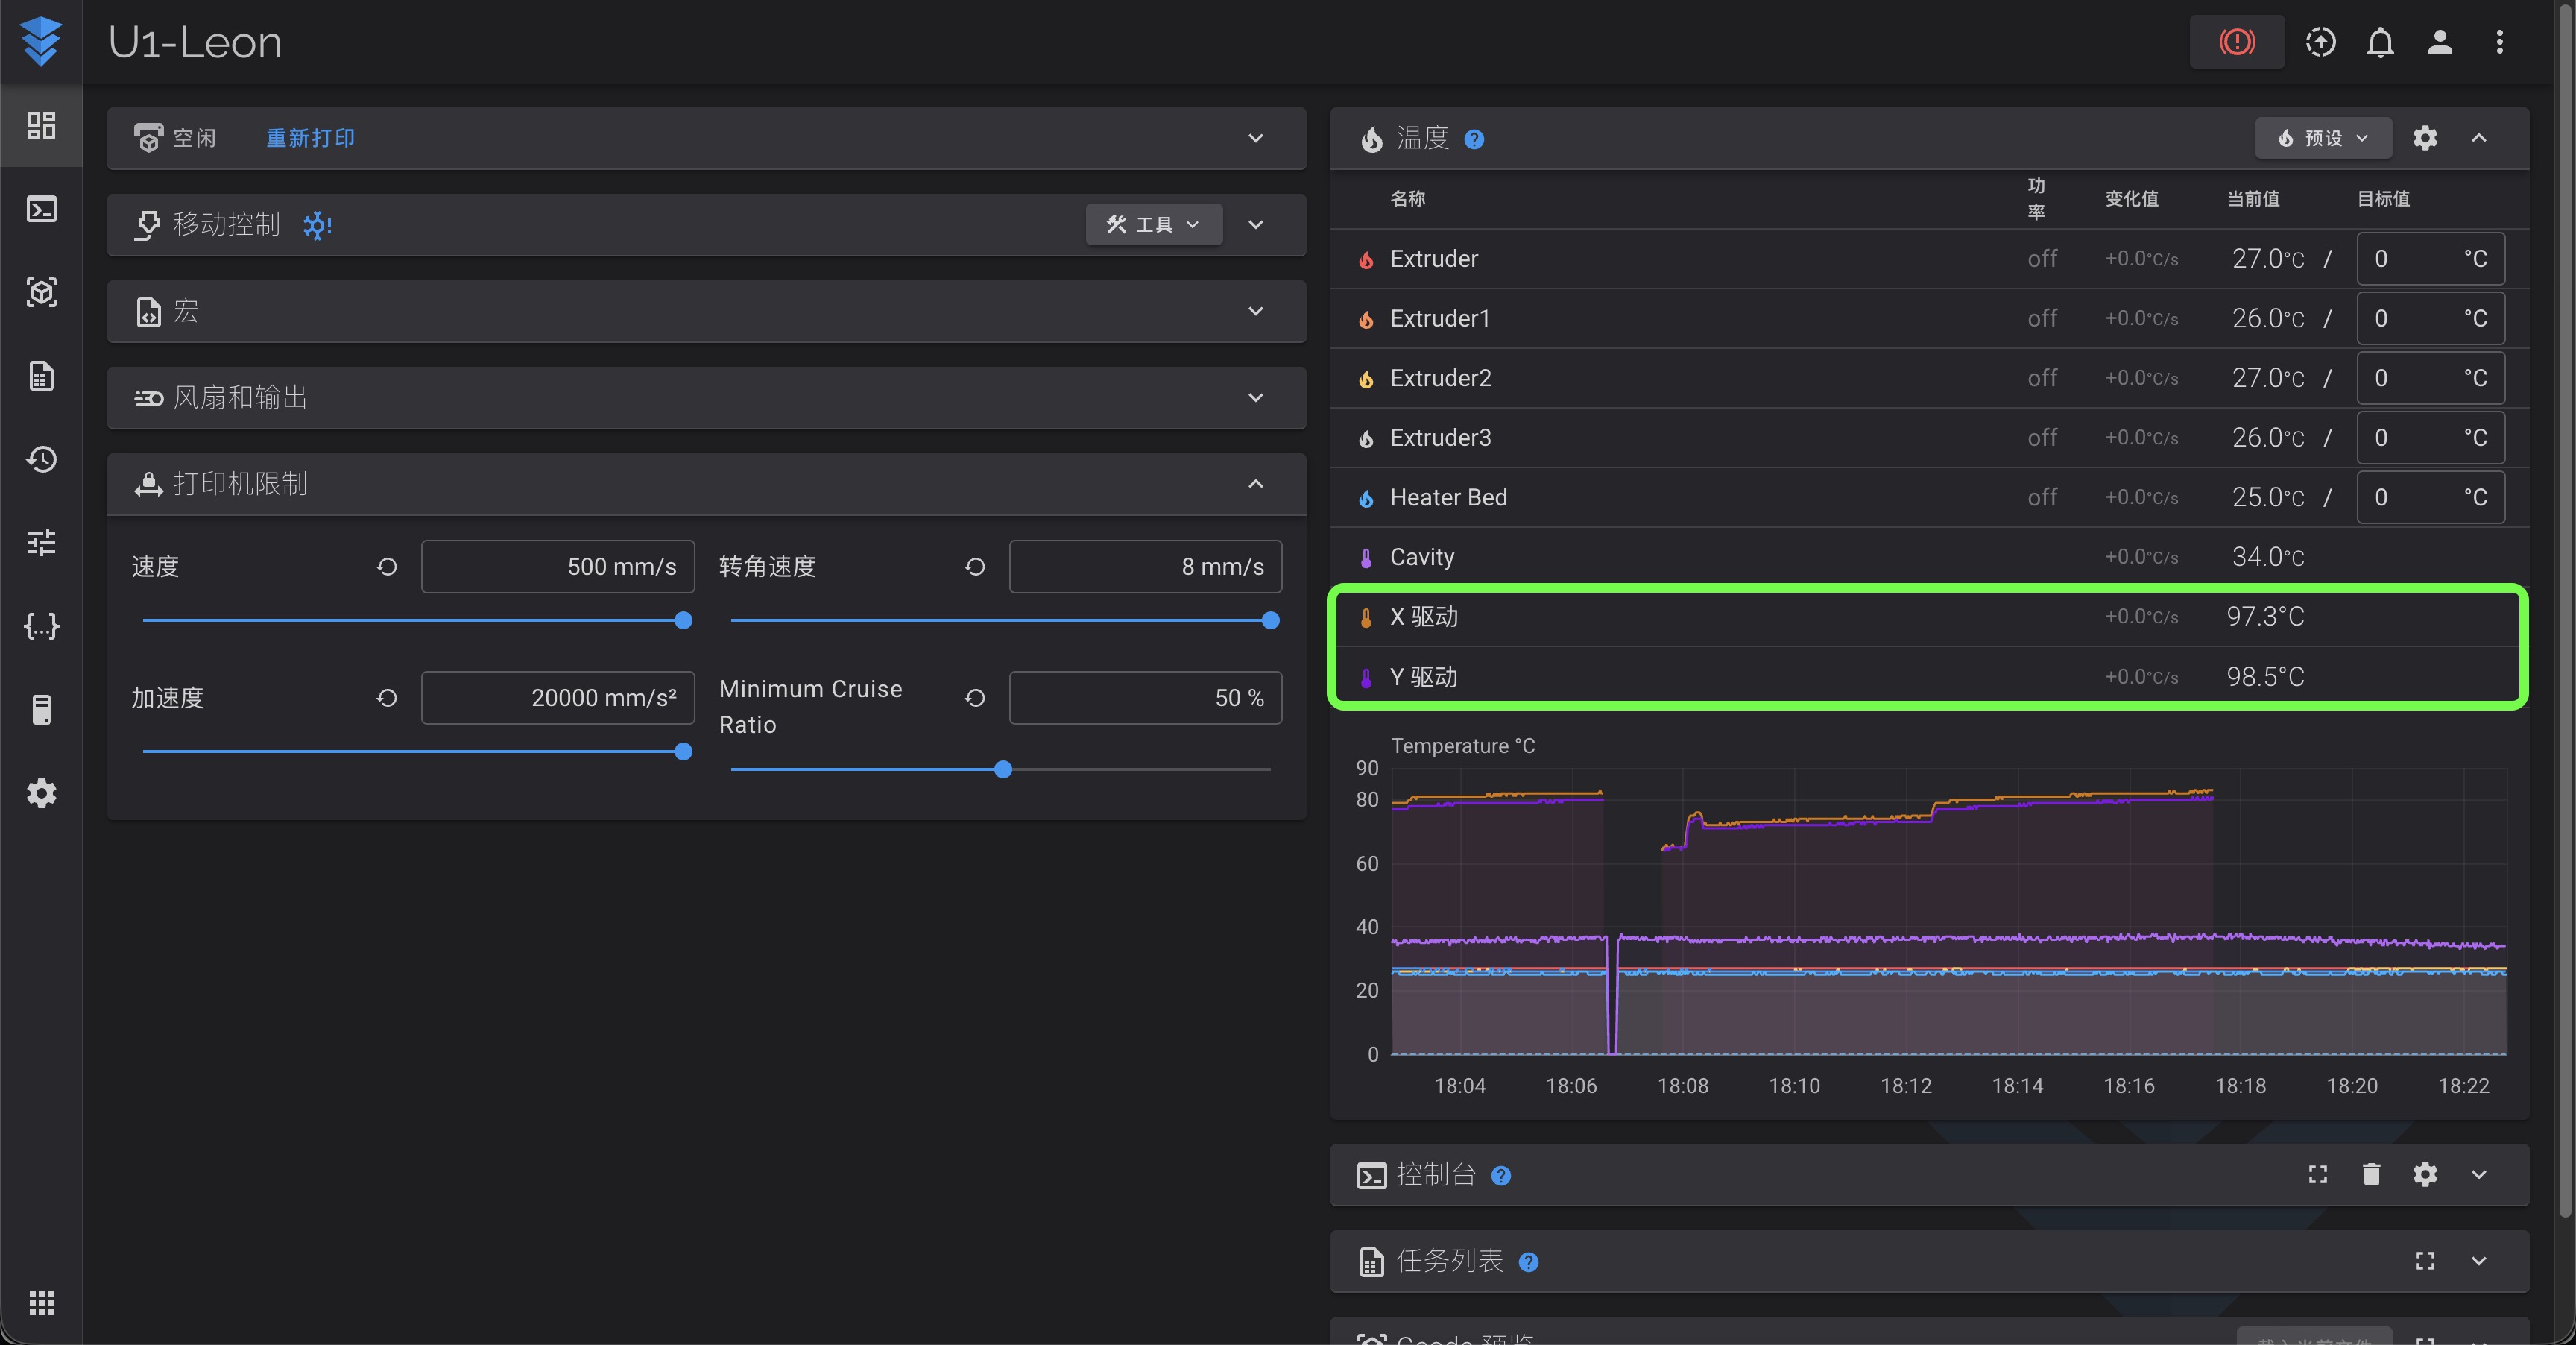This screenshot has width=2576, height=1345.
Task: Click the page vertical scrollbar
Action: pos(2565,610)
